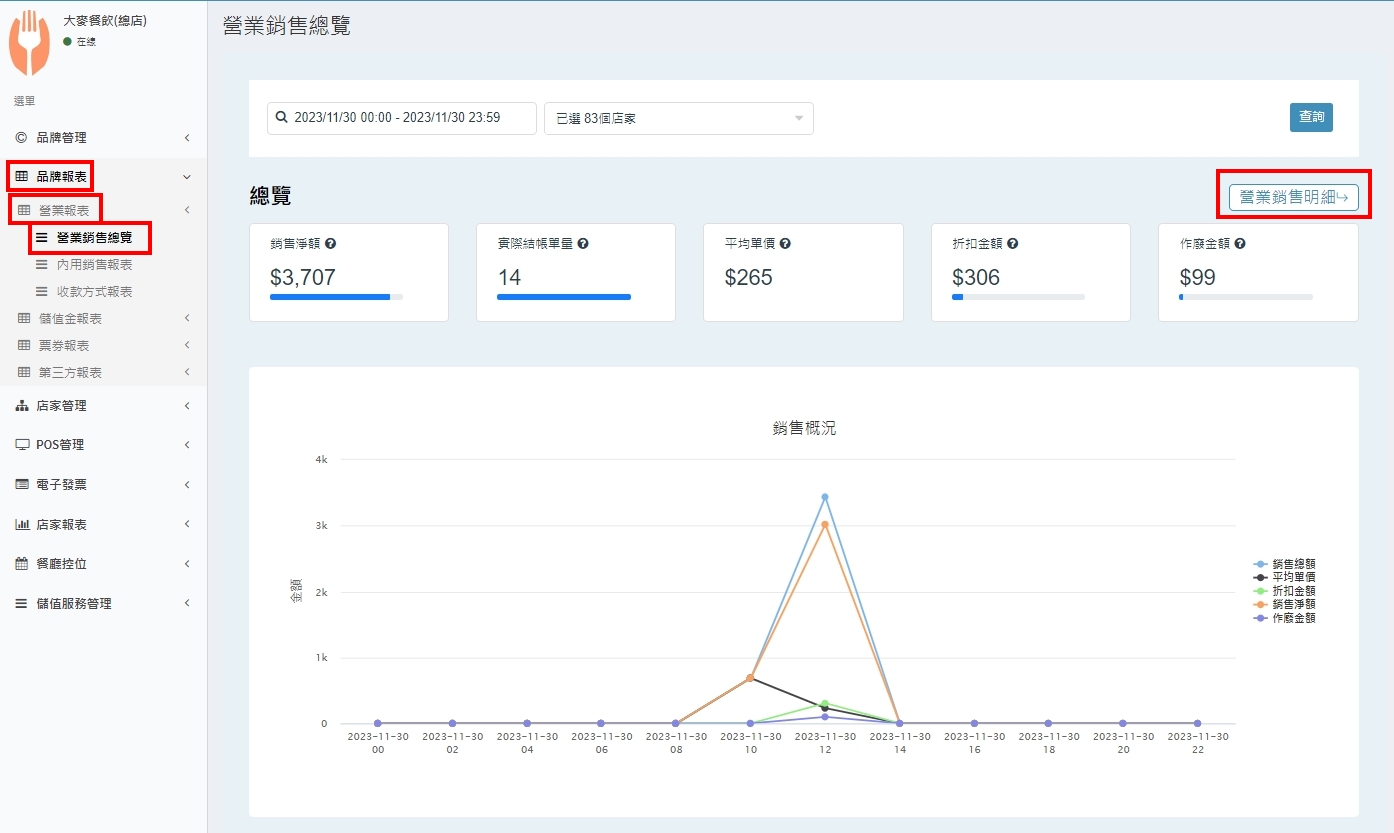Click the search icon in date range field

[x=282, y=118]
